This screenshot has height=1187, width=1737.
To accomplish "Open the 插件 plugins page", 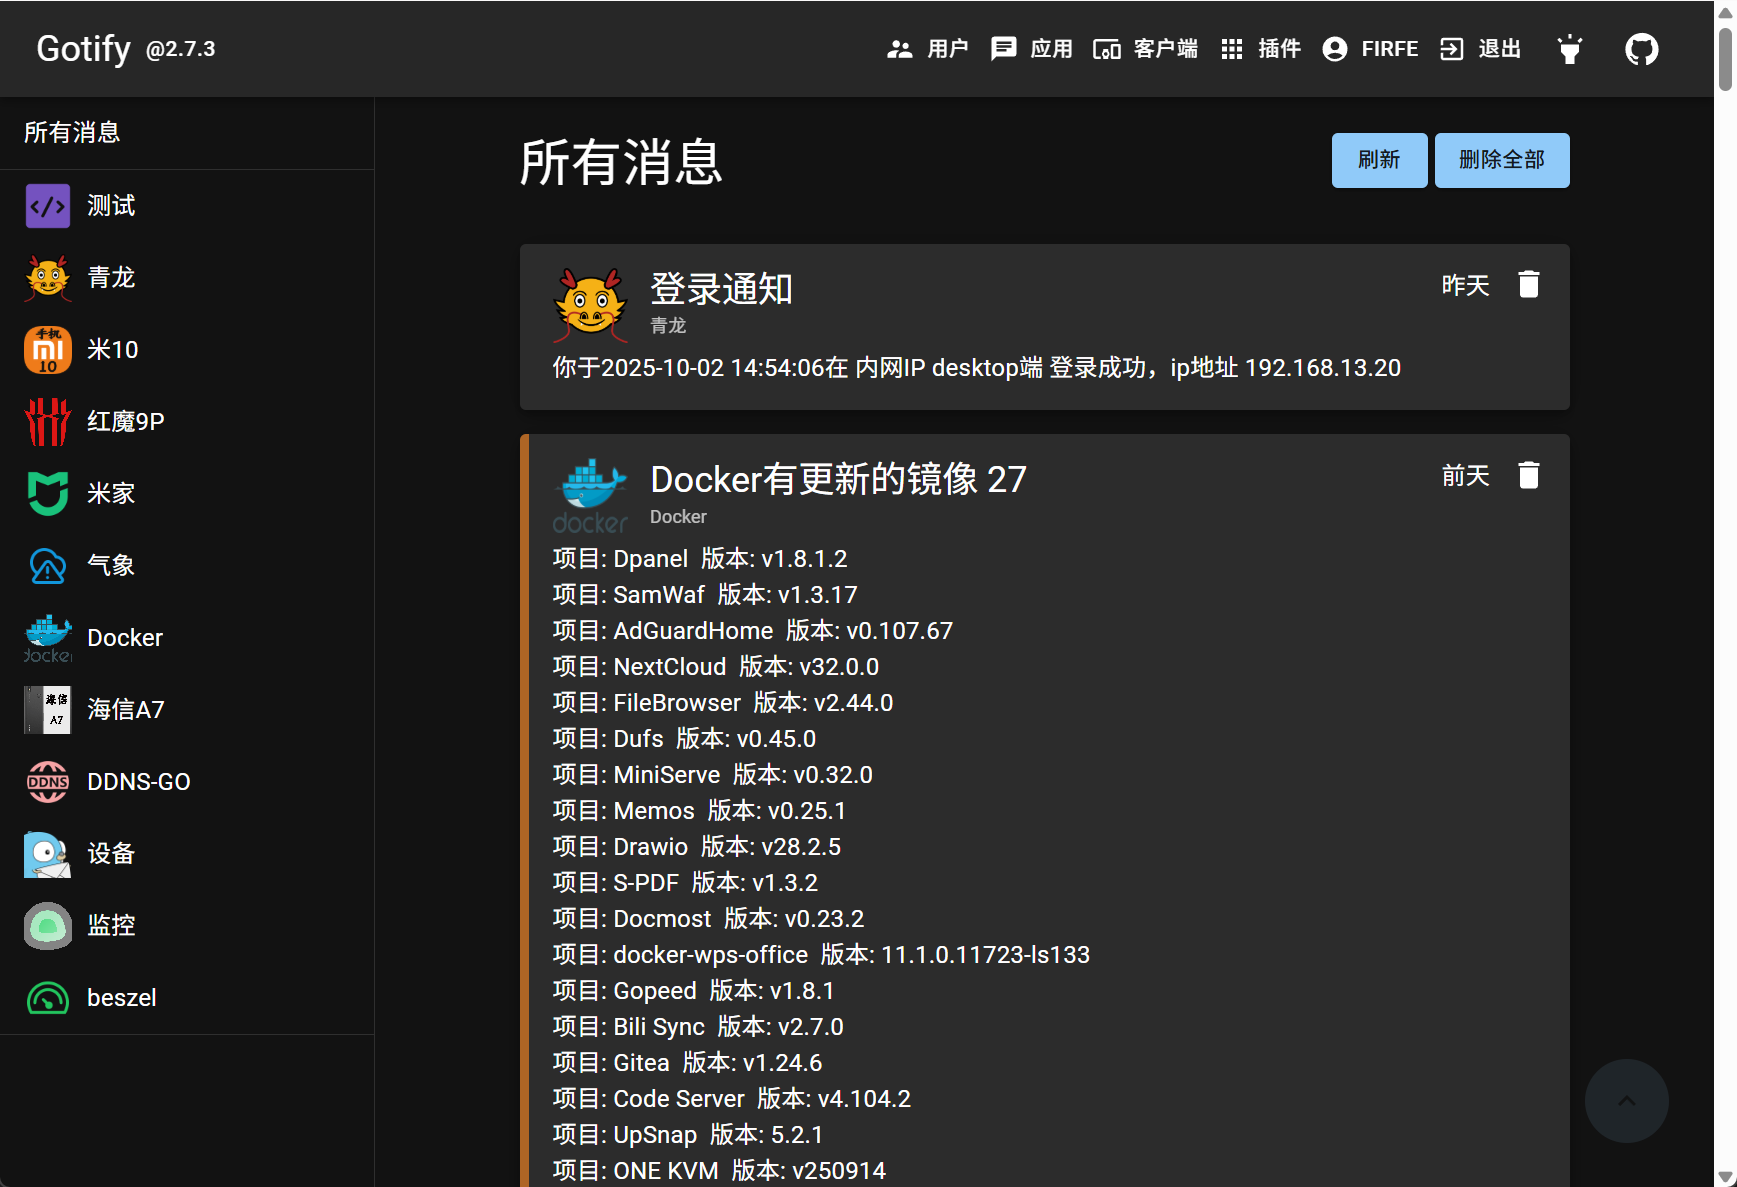I will (x=1261, y=48).
